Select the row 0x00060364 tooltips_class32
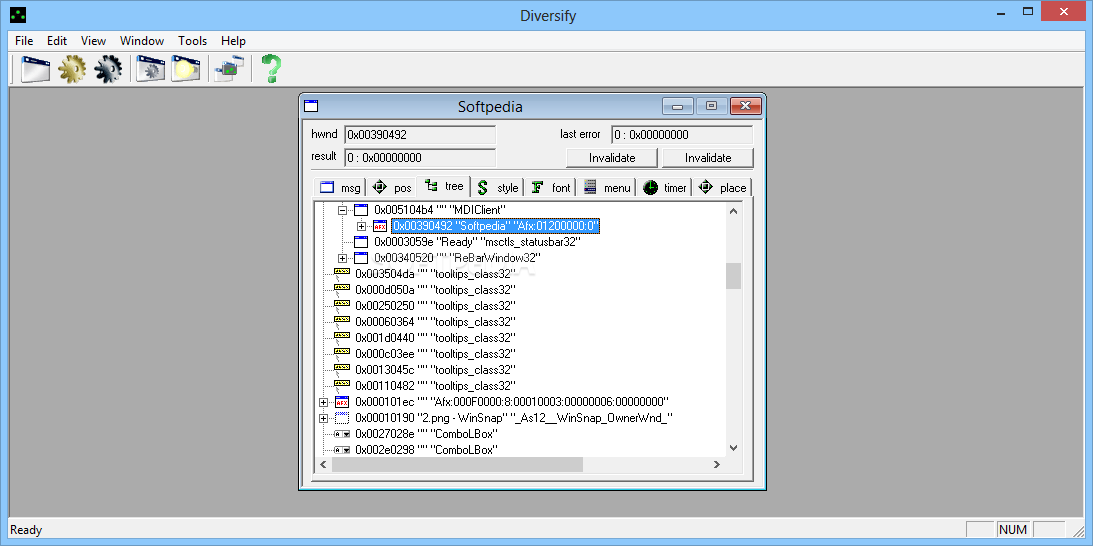1093x546 pixels. 435,321
